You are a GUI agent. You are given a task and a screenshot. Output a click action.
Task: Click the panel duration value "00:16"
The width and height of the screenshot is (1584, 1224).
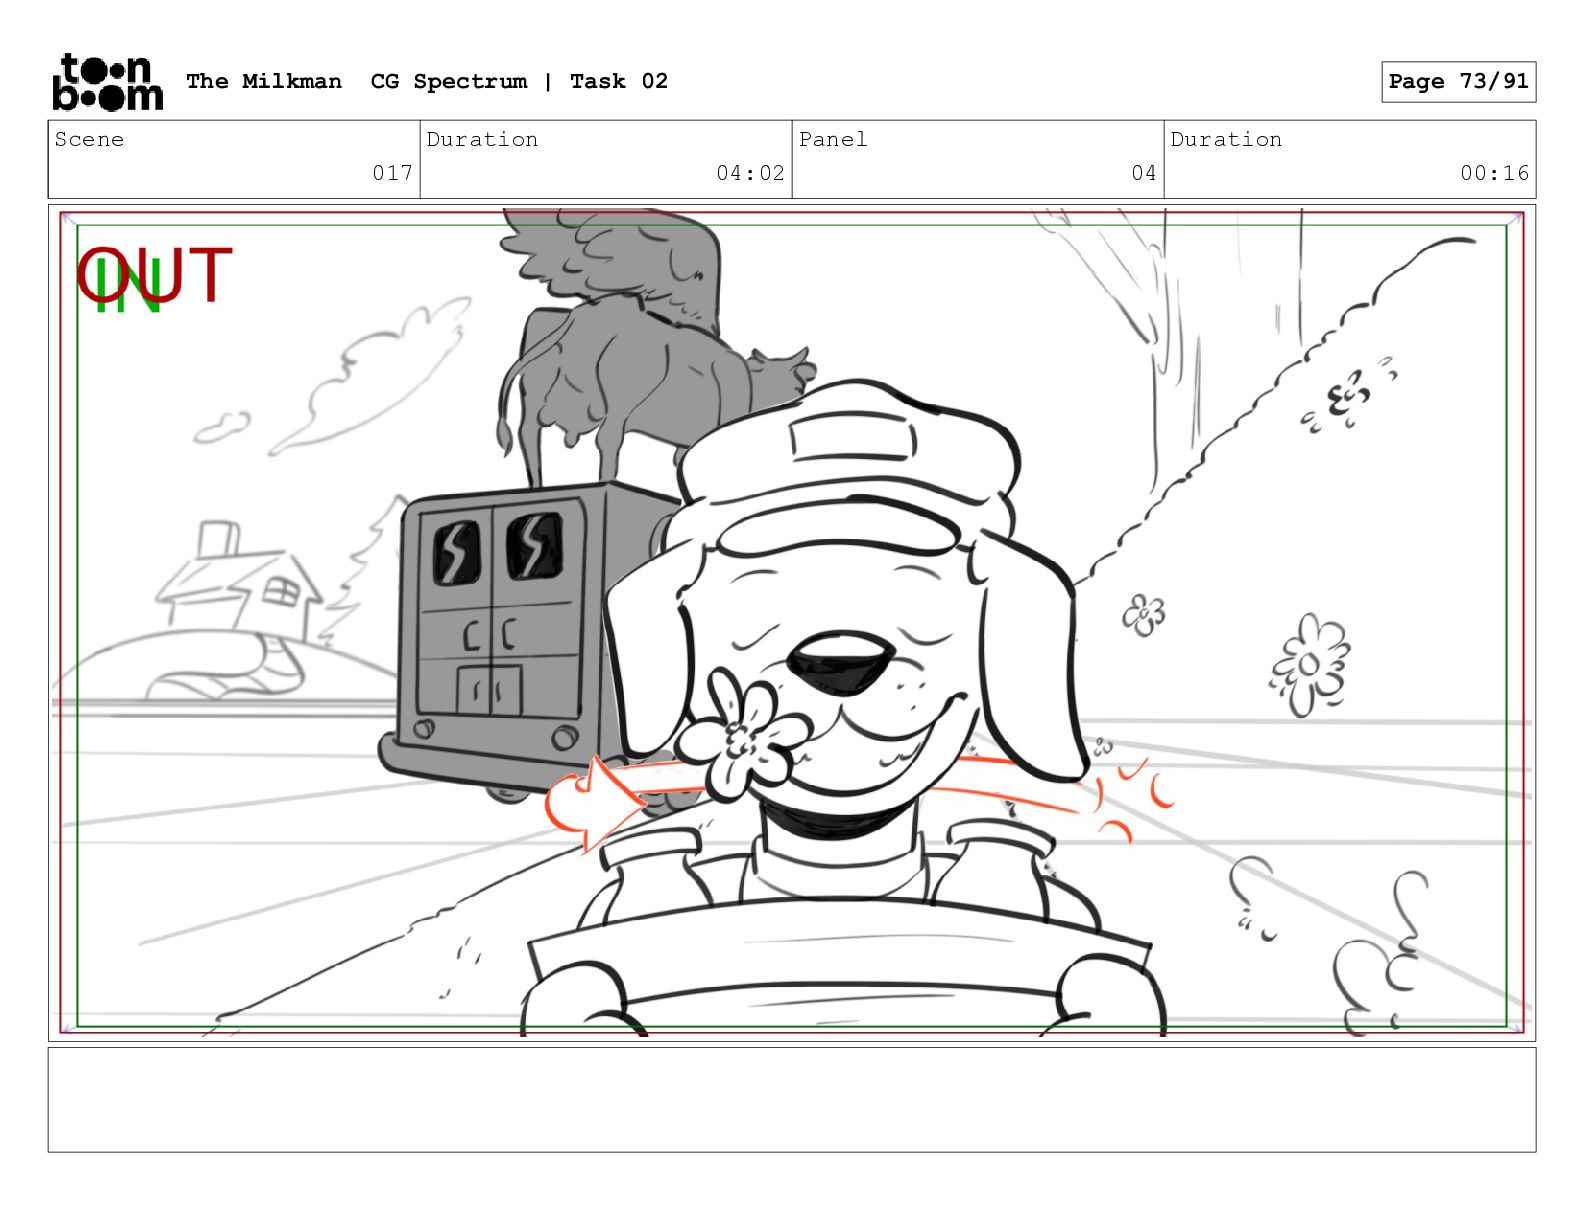1494,173
